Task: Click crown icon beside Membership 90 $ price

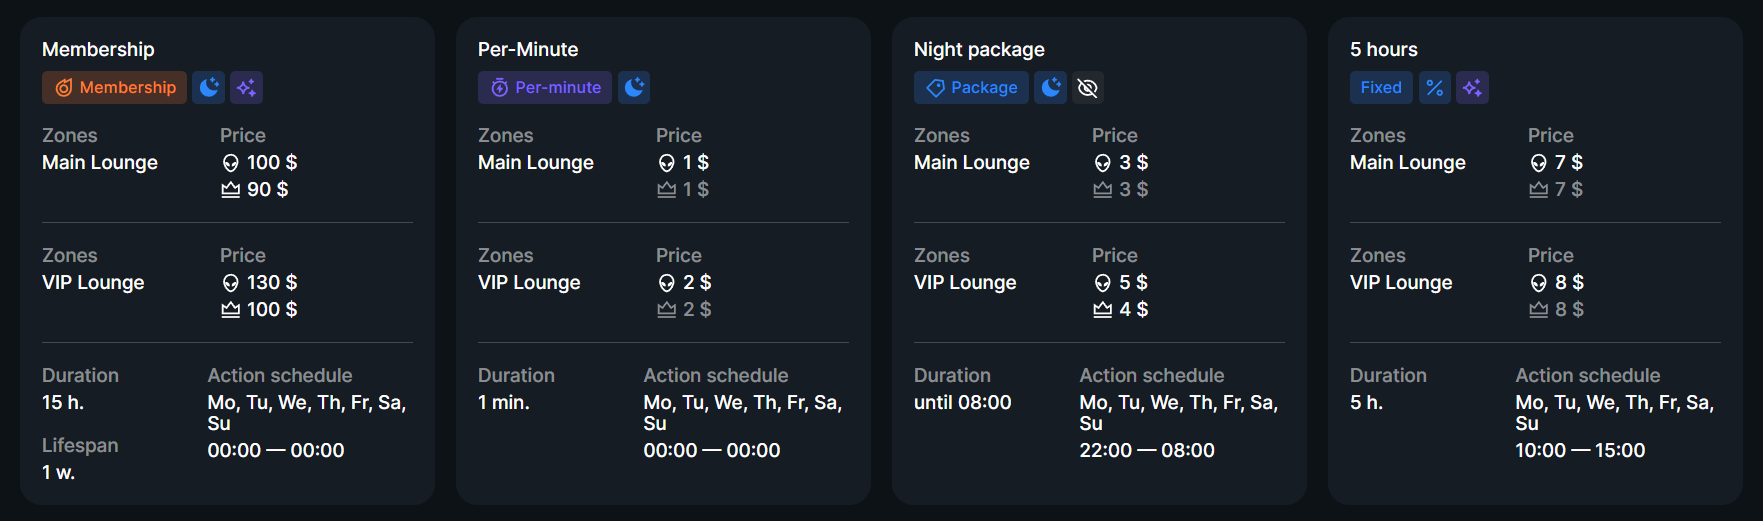Action: tap(230, 190)
